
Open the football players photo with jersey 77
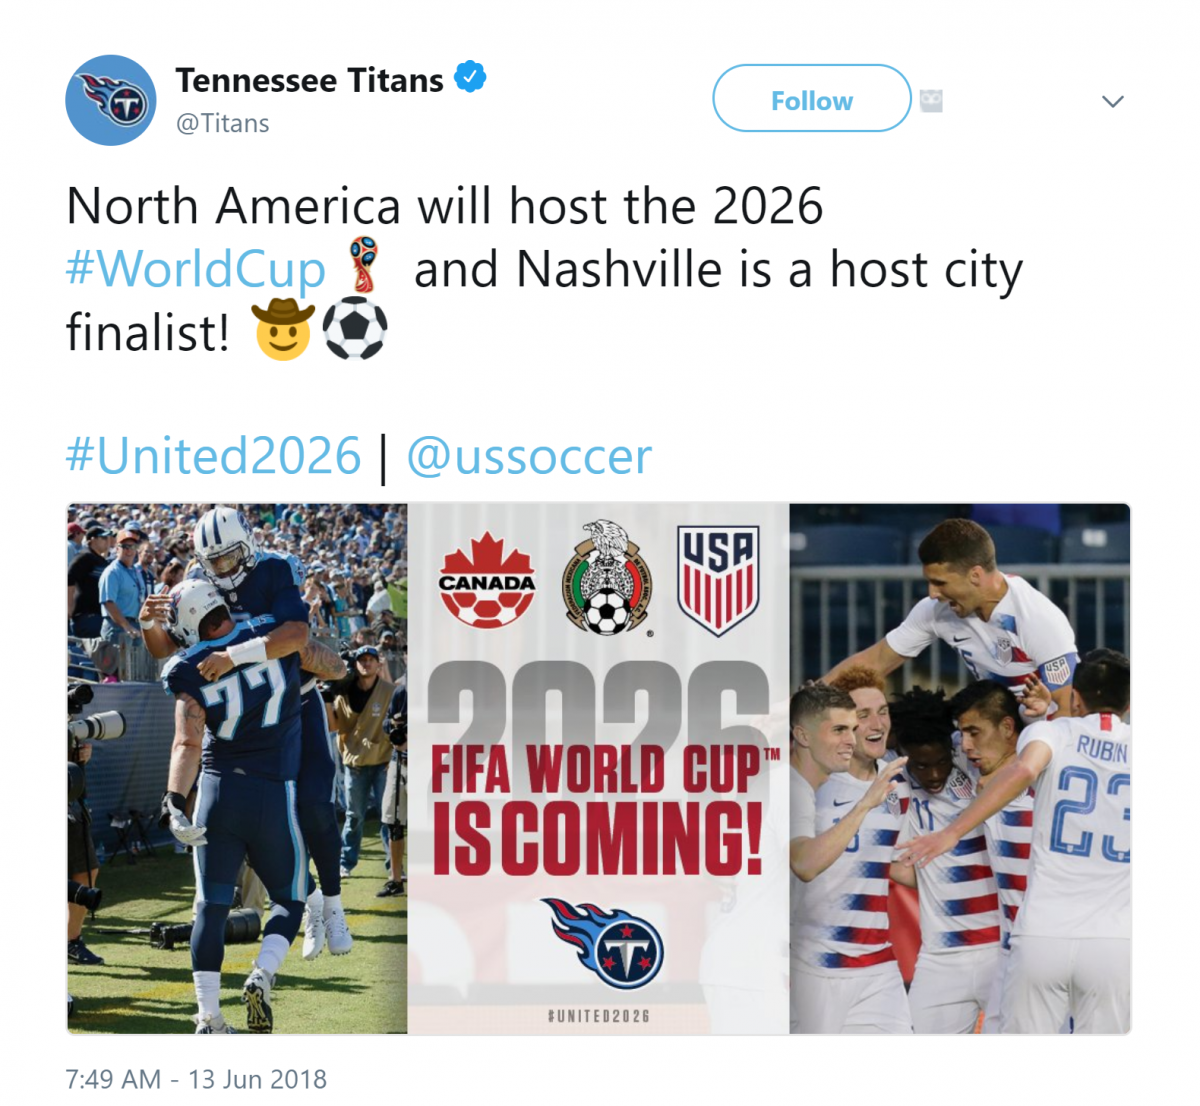coord(237,768)
